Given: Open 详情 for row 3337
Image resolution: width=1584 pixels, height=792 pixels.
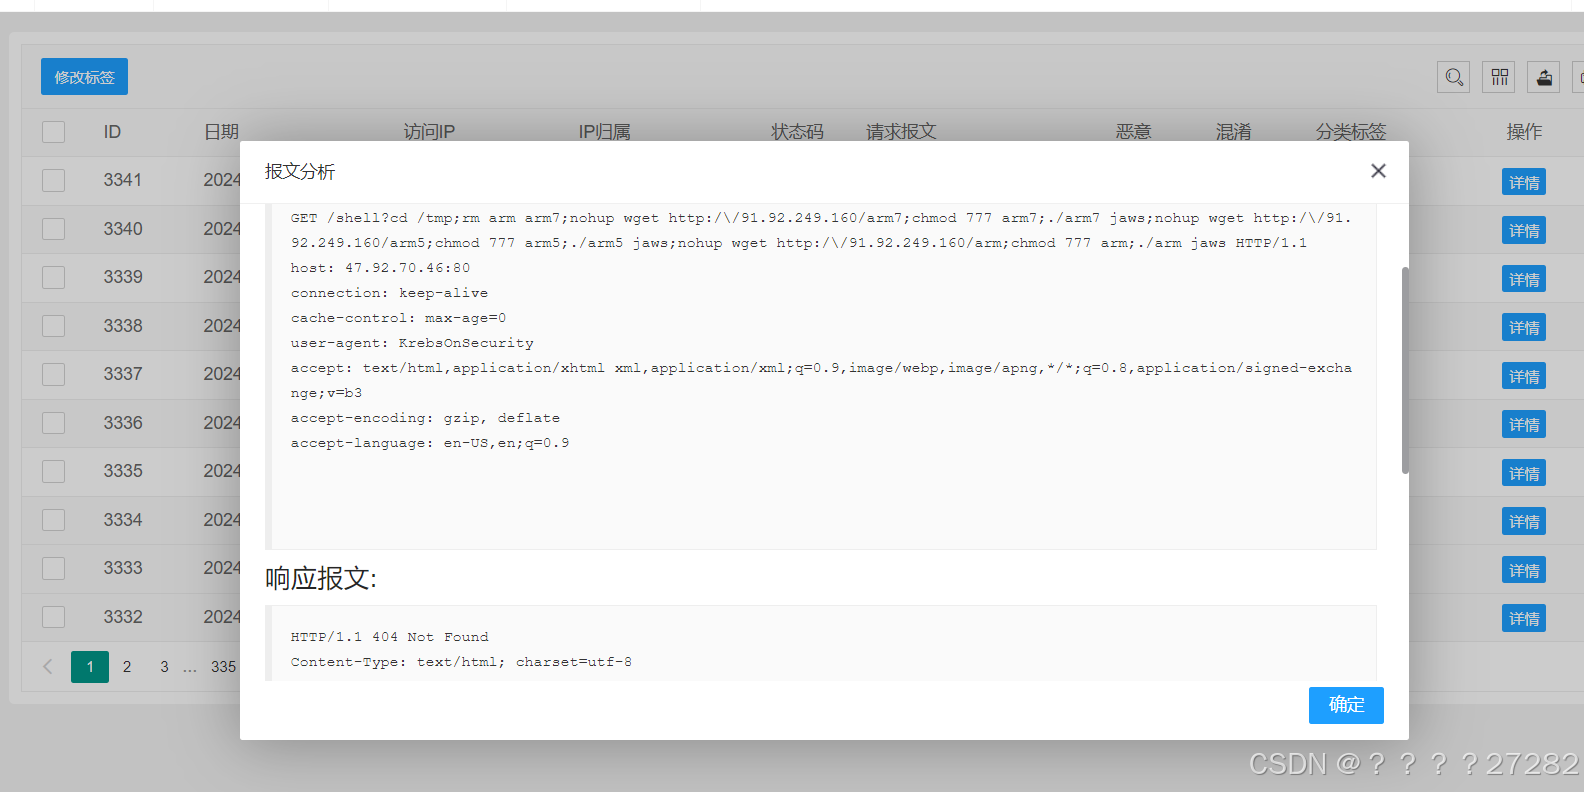Looking at the screenshot, I should click(x=1524, y=376).
